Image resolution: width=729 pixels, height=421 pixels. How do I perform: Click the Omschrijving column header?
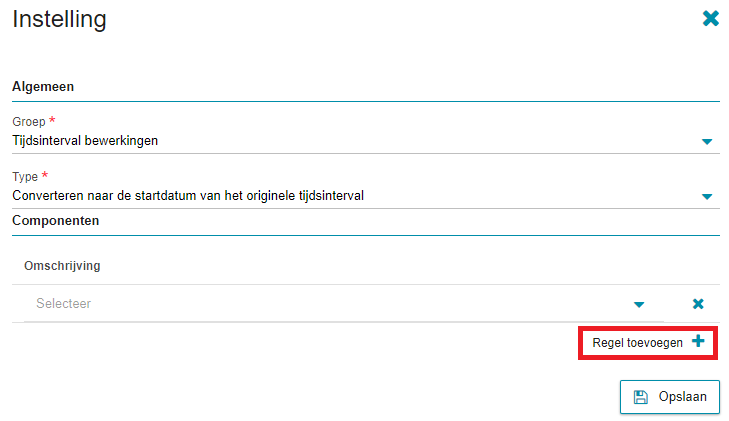pos(62,266)
